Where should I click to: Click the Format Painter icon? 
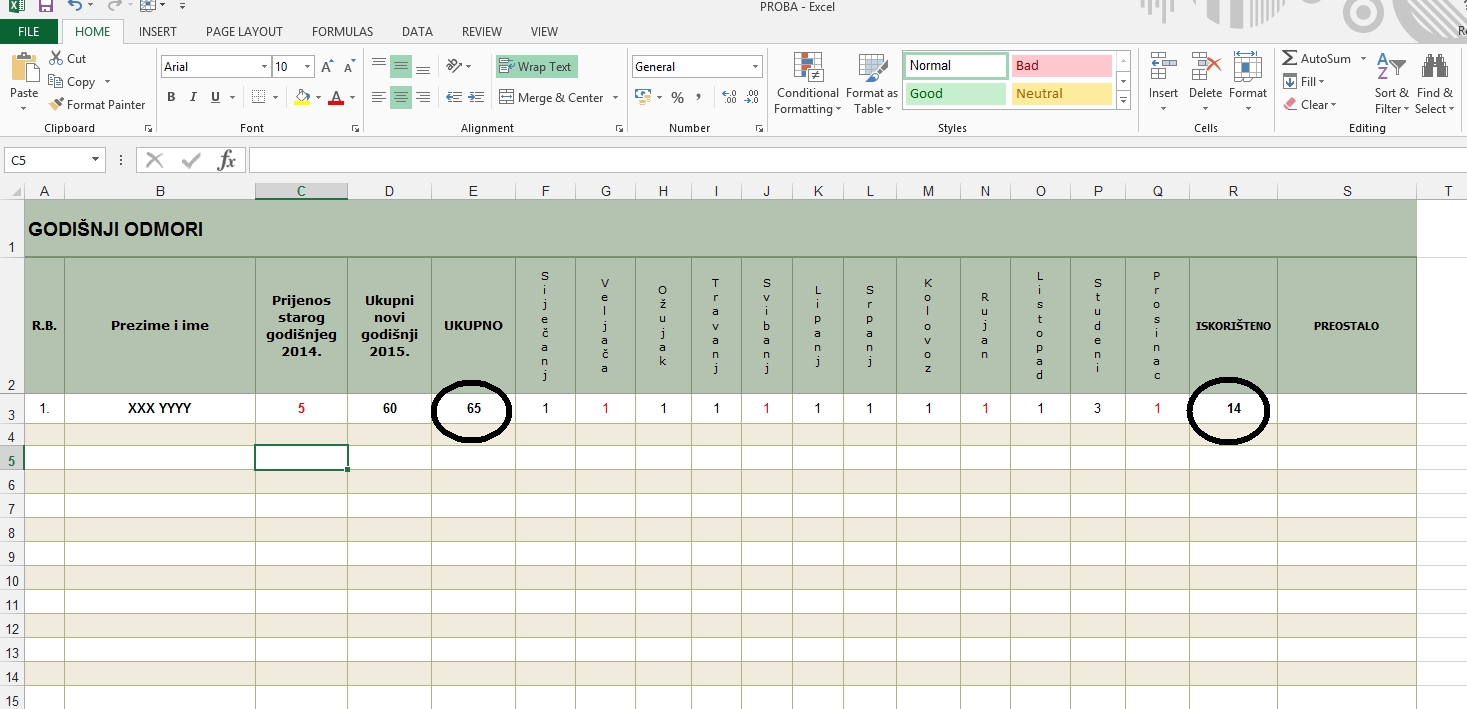[x=56, y=105]
